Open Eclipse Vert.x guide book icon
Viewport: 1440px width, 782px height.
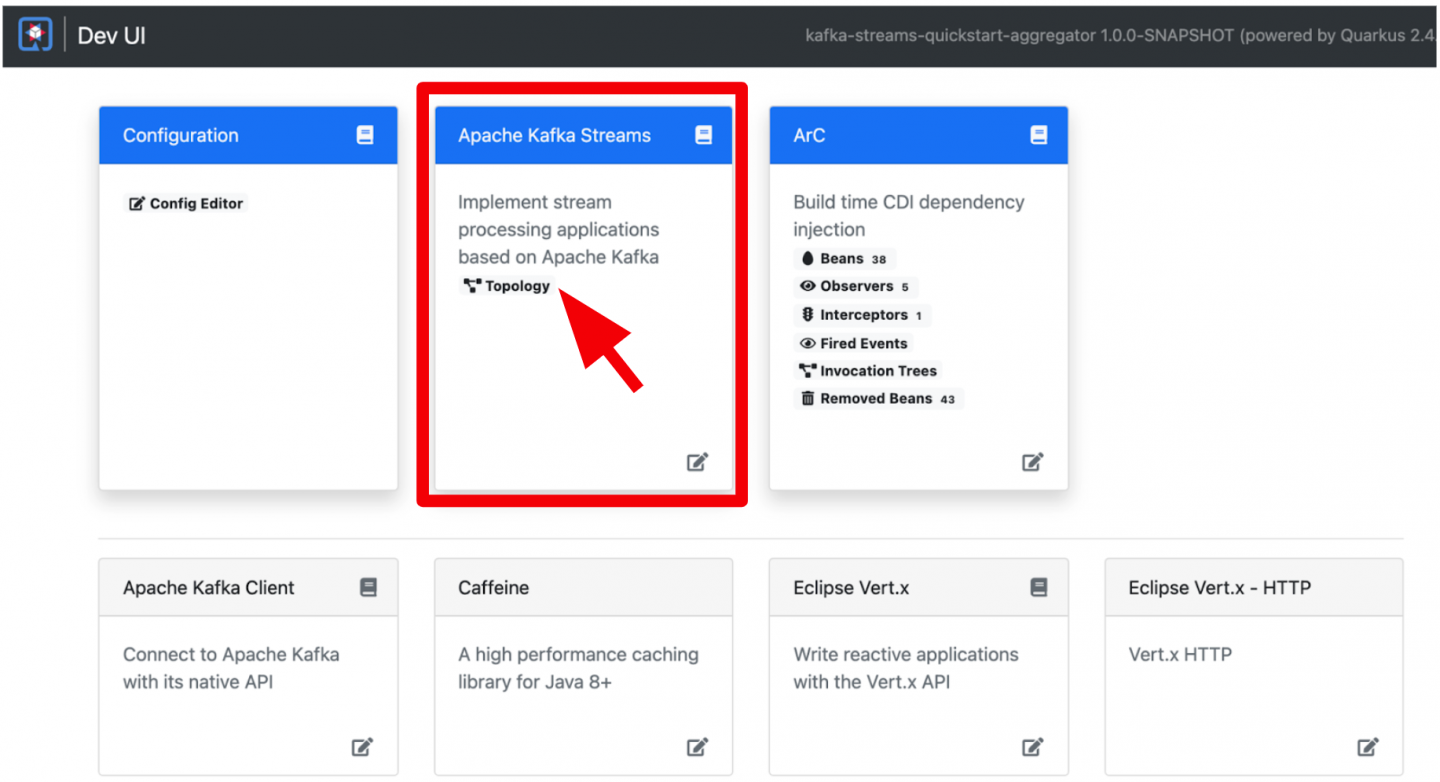tap(1039, 587)
